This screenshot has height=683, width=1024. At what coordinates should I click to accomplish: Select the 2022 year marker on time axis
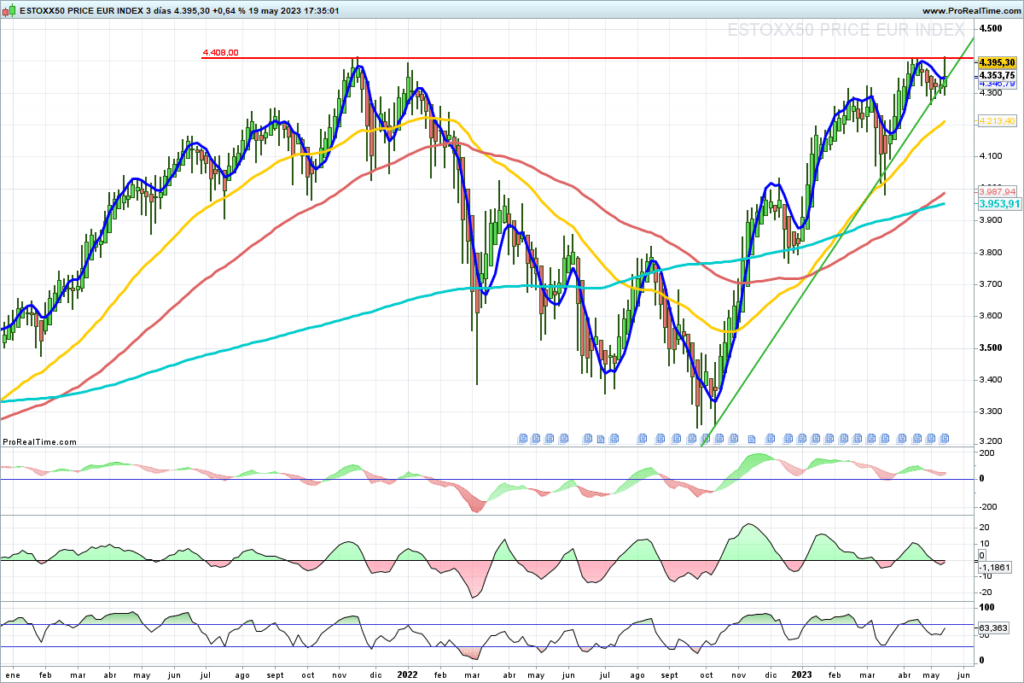(408, 675)
